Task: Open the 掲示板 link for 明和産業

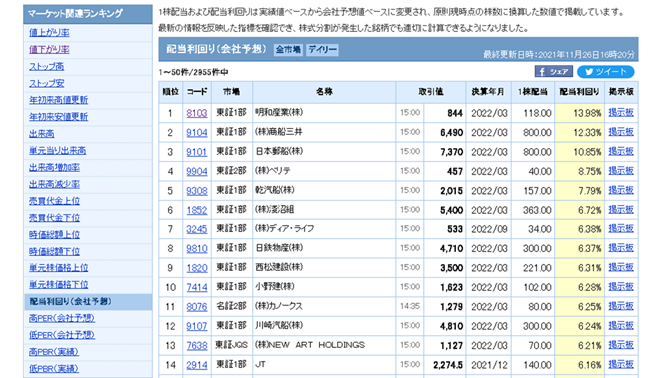Action: 621,113
